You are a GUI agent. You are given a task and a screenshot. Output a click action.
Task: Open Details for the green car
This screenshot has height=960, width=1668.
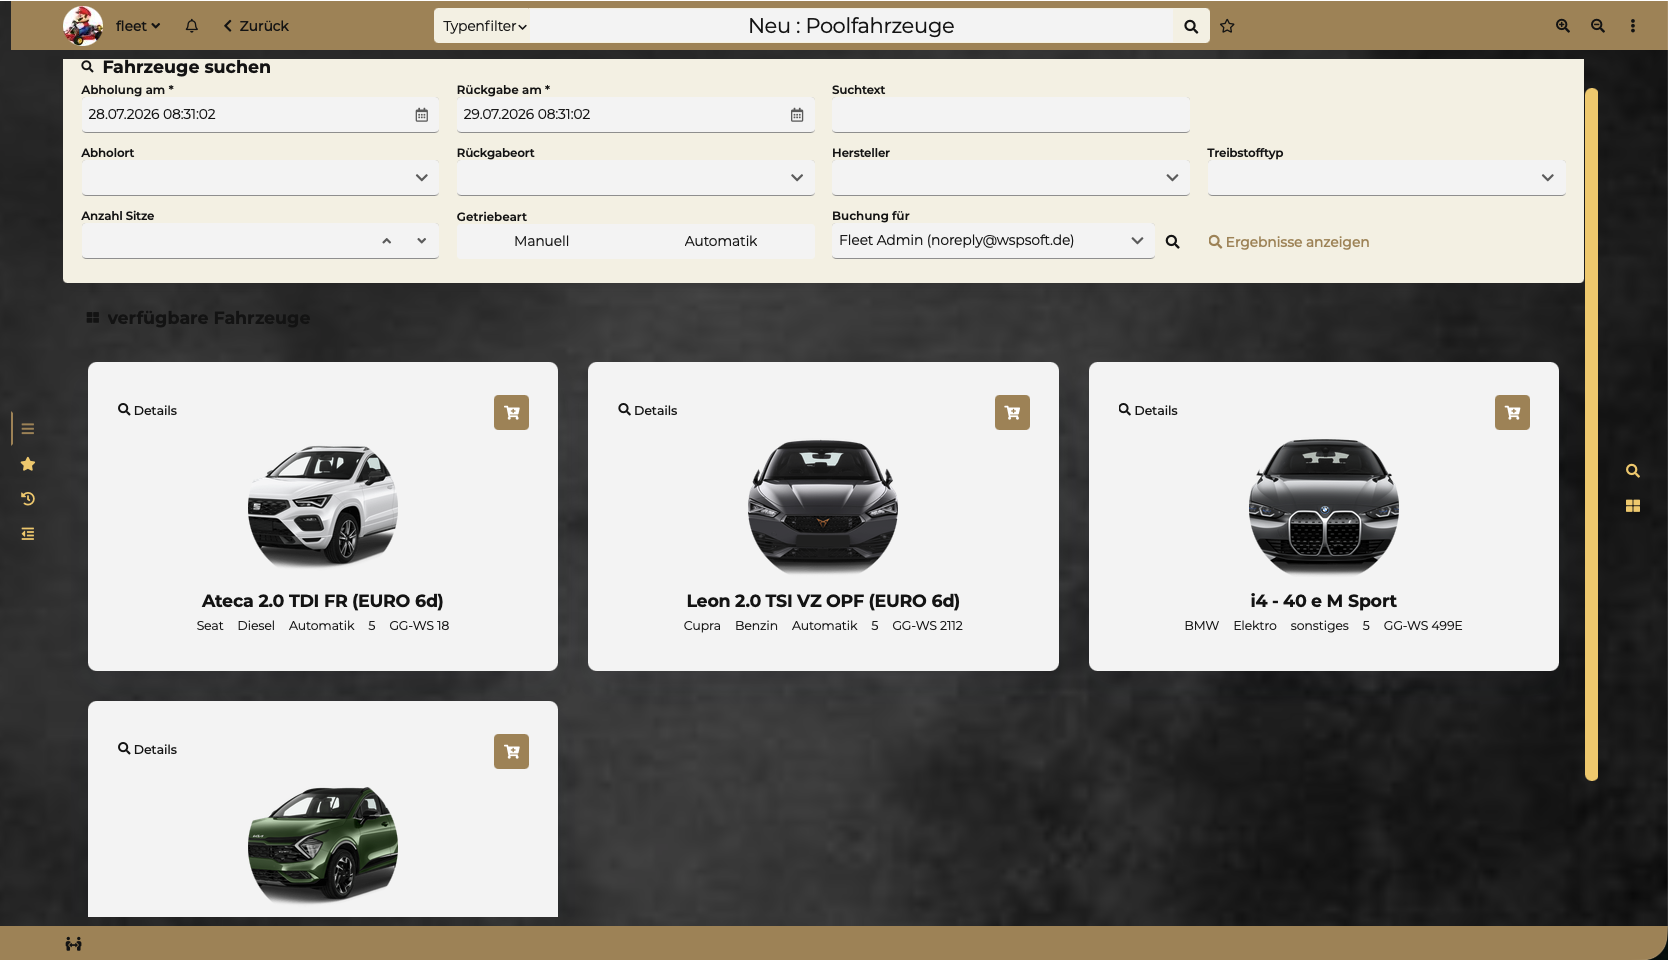(x=147, y=749)
